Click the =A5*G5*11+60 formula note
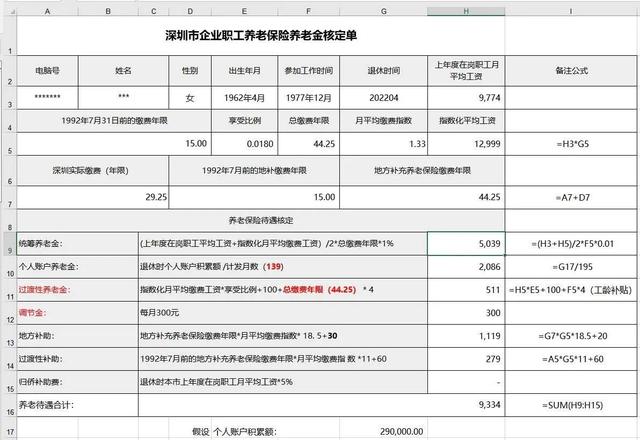Screen dimensions: 640x440 point(572,359)
